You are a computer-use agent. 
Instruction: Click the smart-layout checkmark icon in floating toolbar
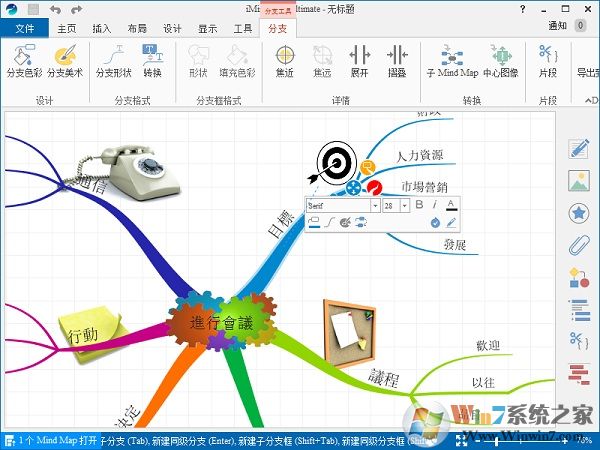point(435,223)
